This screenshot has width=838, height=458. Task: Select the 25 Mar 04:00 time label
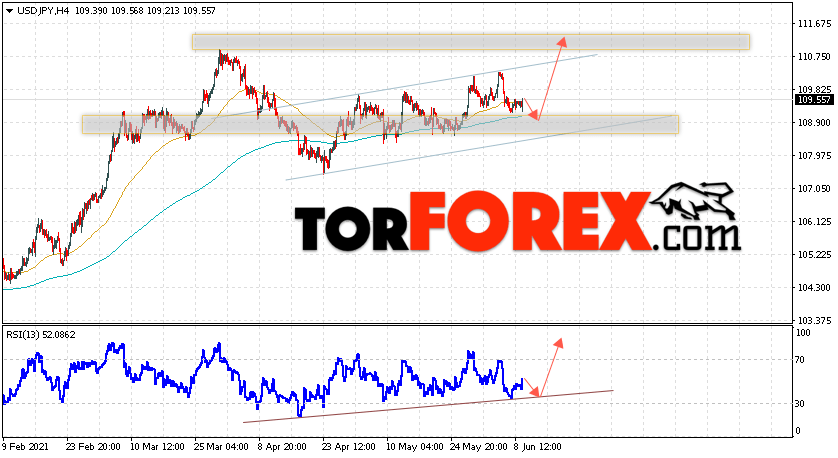point(221,446)
